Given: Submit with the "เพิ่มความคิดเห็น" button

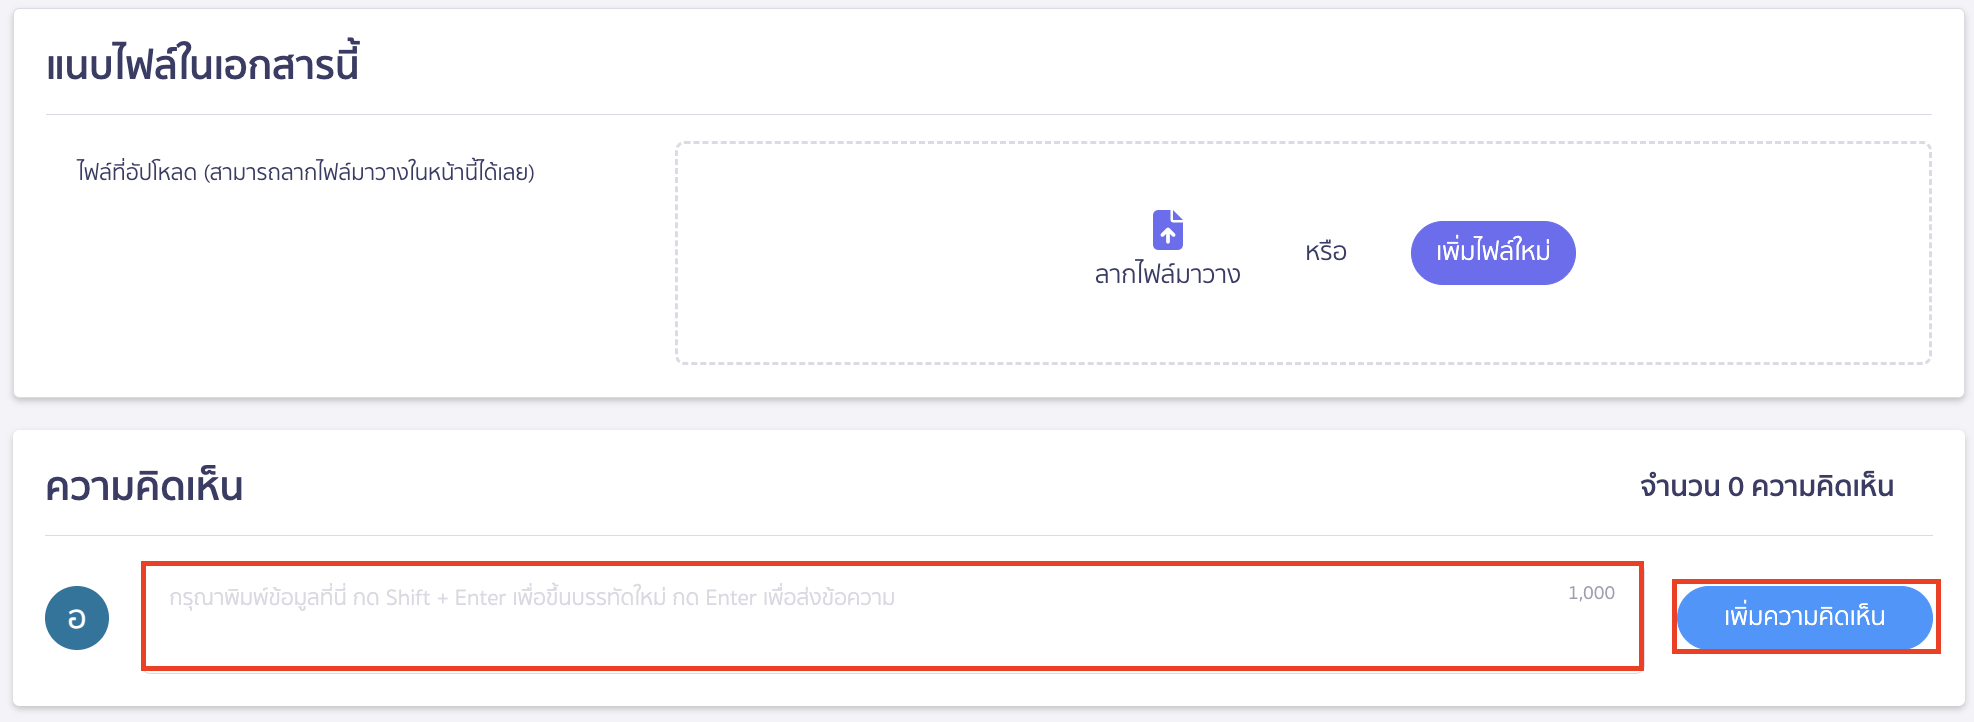Looking at the screenshot, I should pos(1804,617).
